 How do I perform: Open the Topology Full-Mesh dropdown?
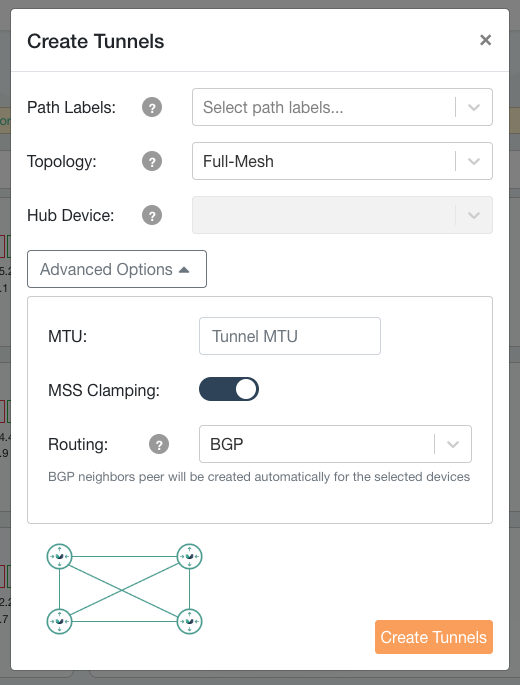click(342, 161)
